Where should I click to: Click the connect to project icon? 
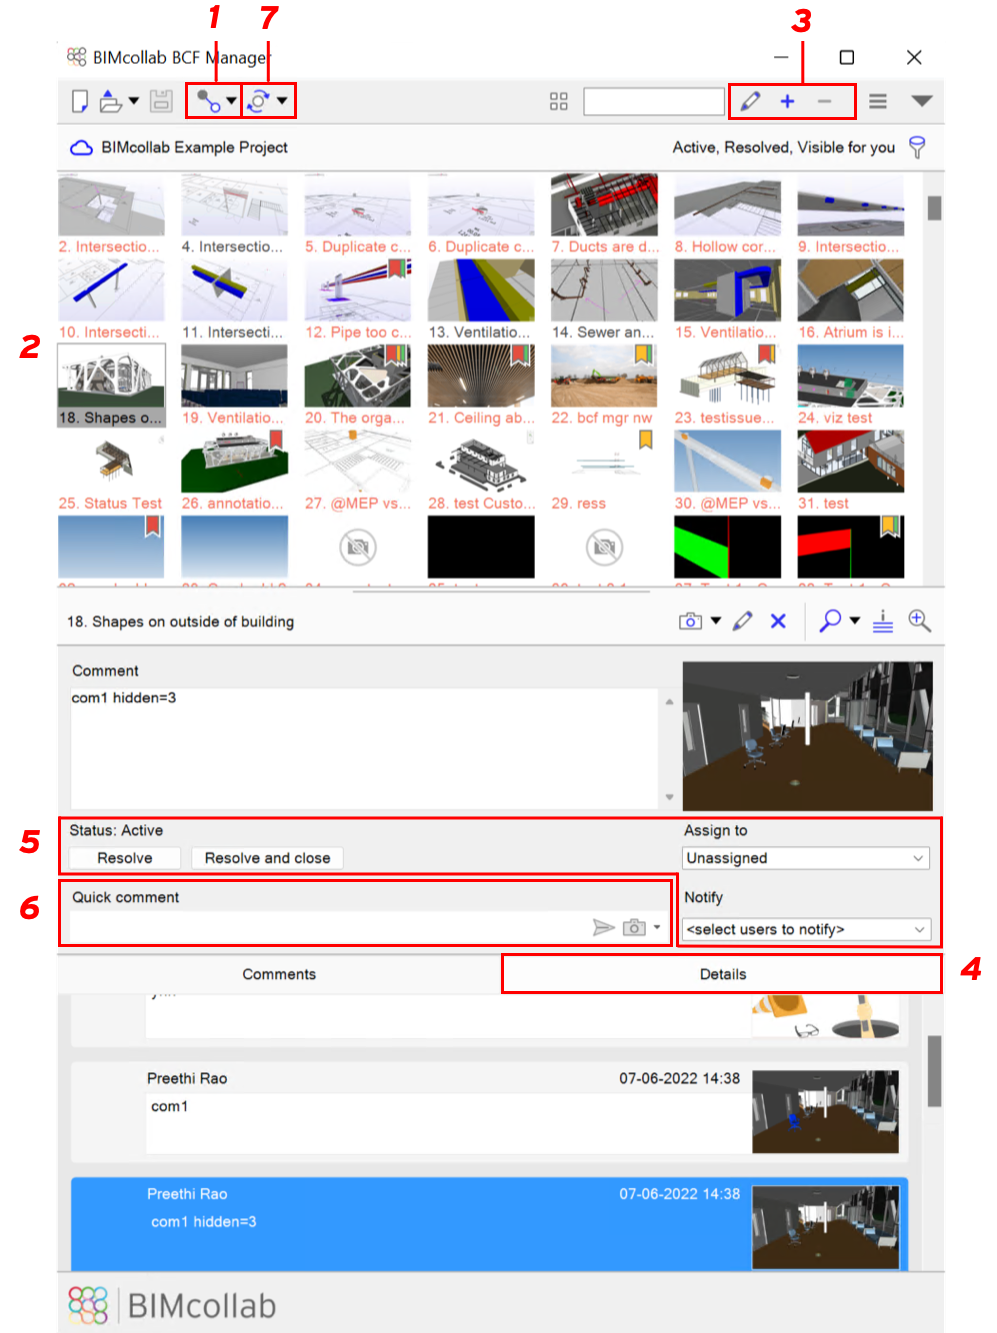[208, 101]
